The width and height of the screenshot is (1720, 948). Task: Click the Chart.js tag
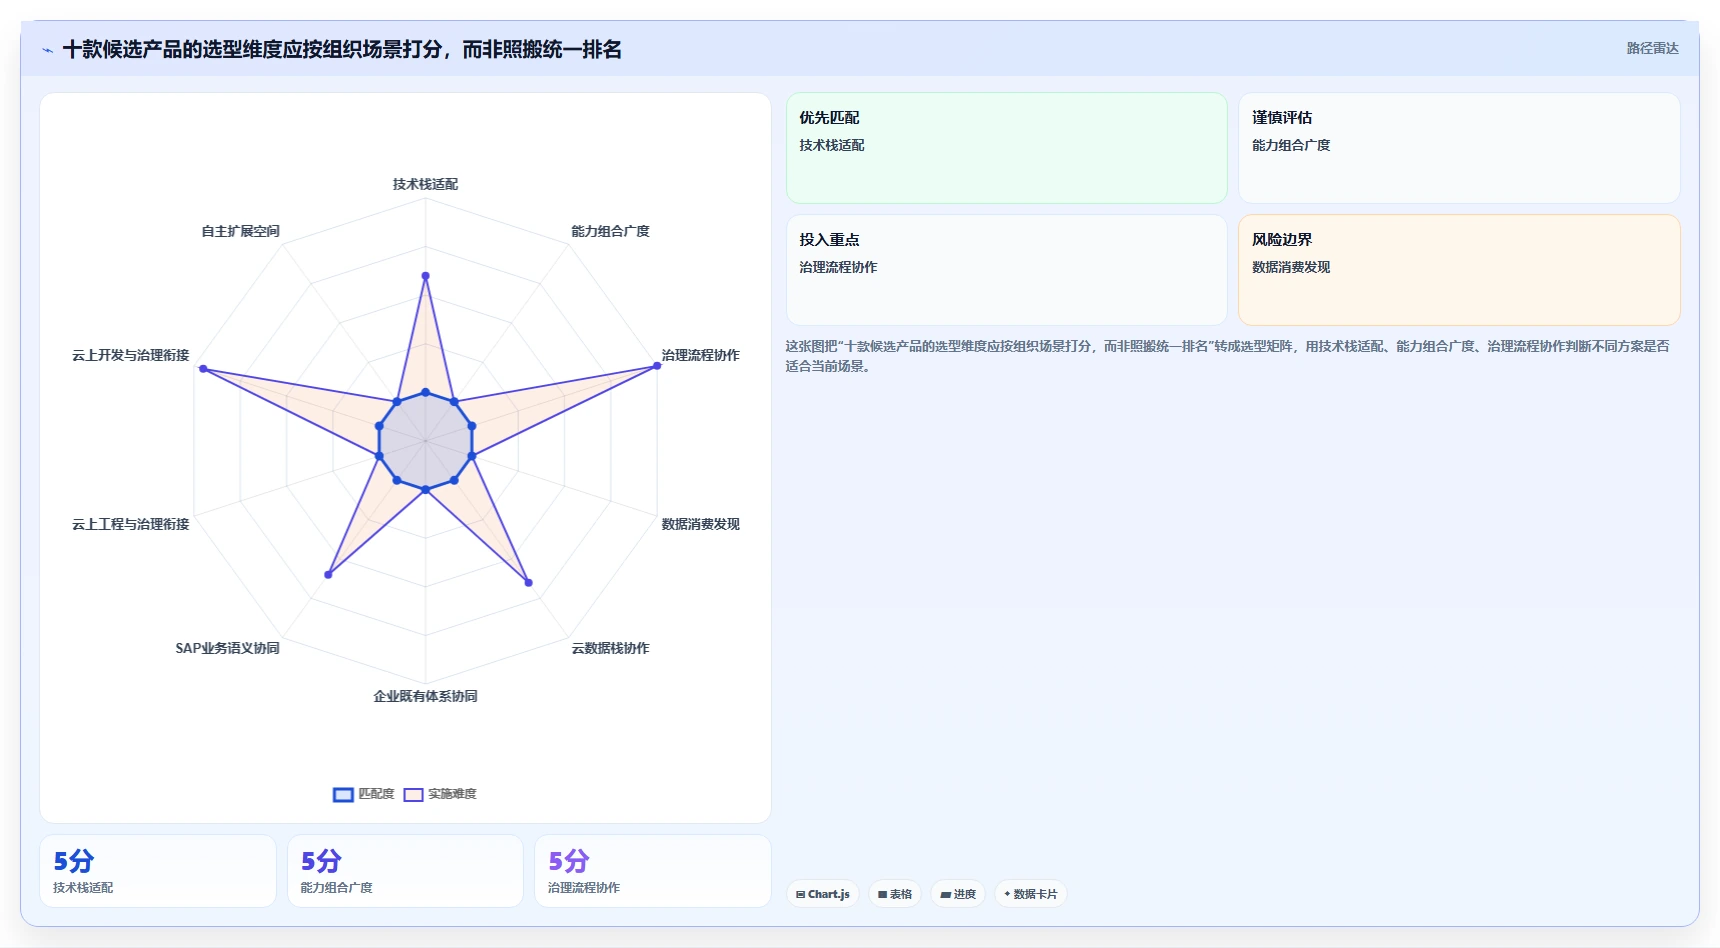[822, 894]
